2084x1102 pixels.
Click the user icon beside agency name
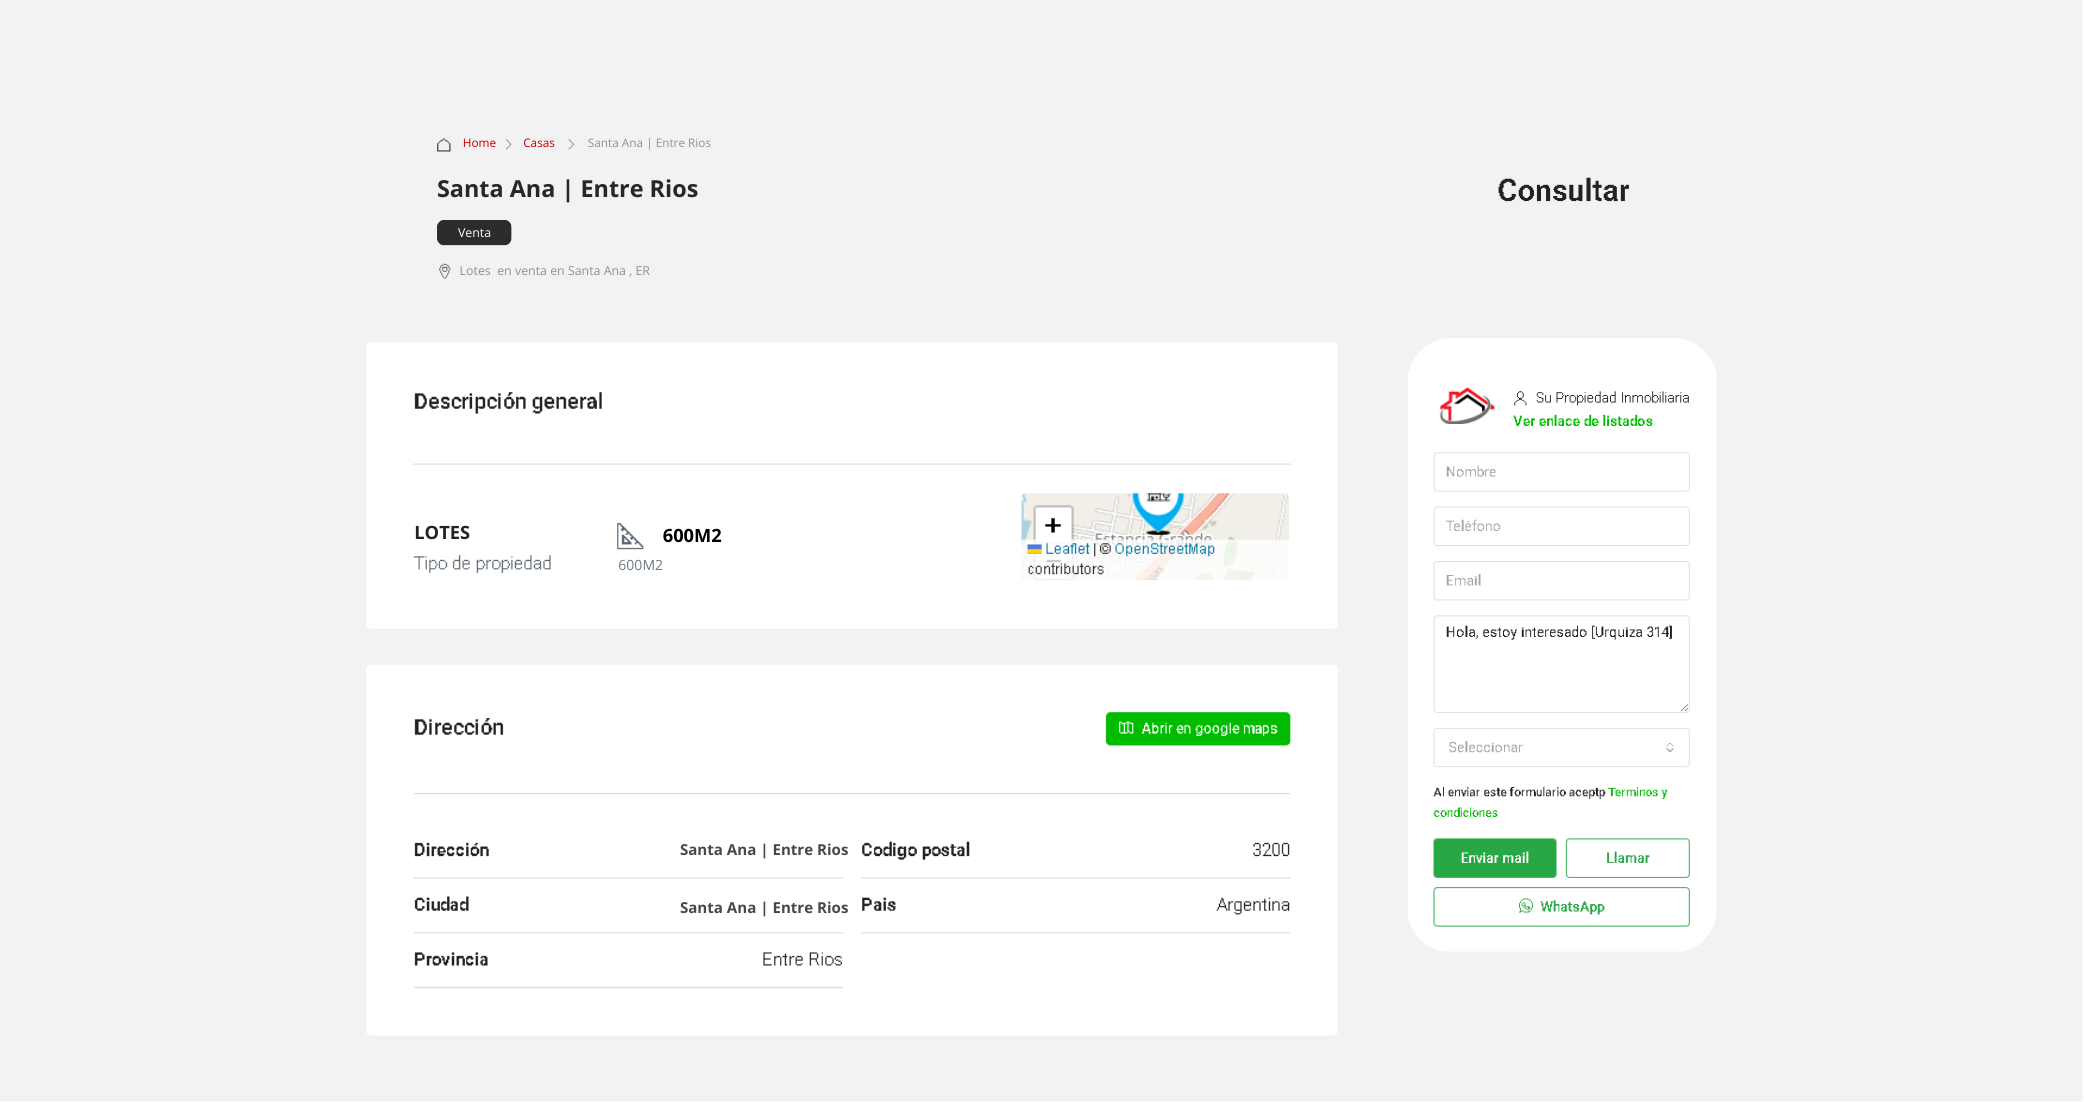[x=1520, y=398]
